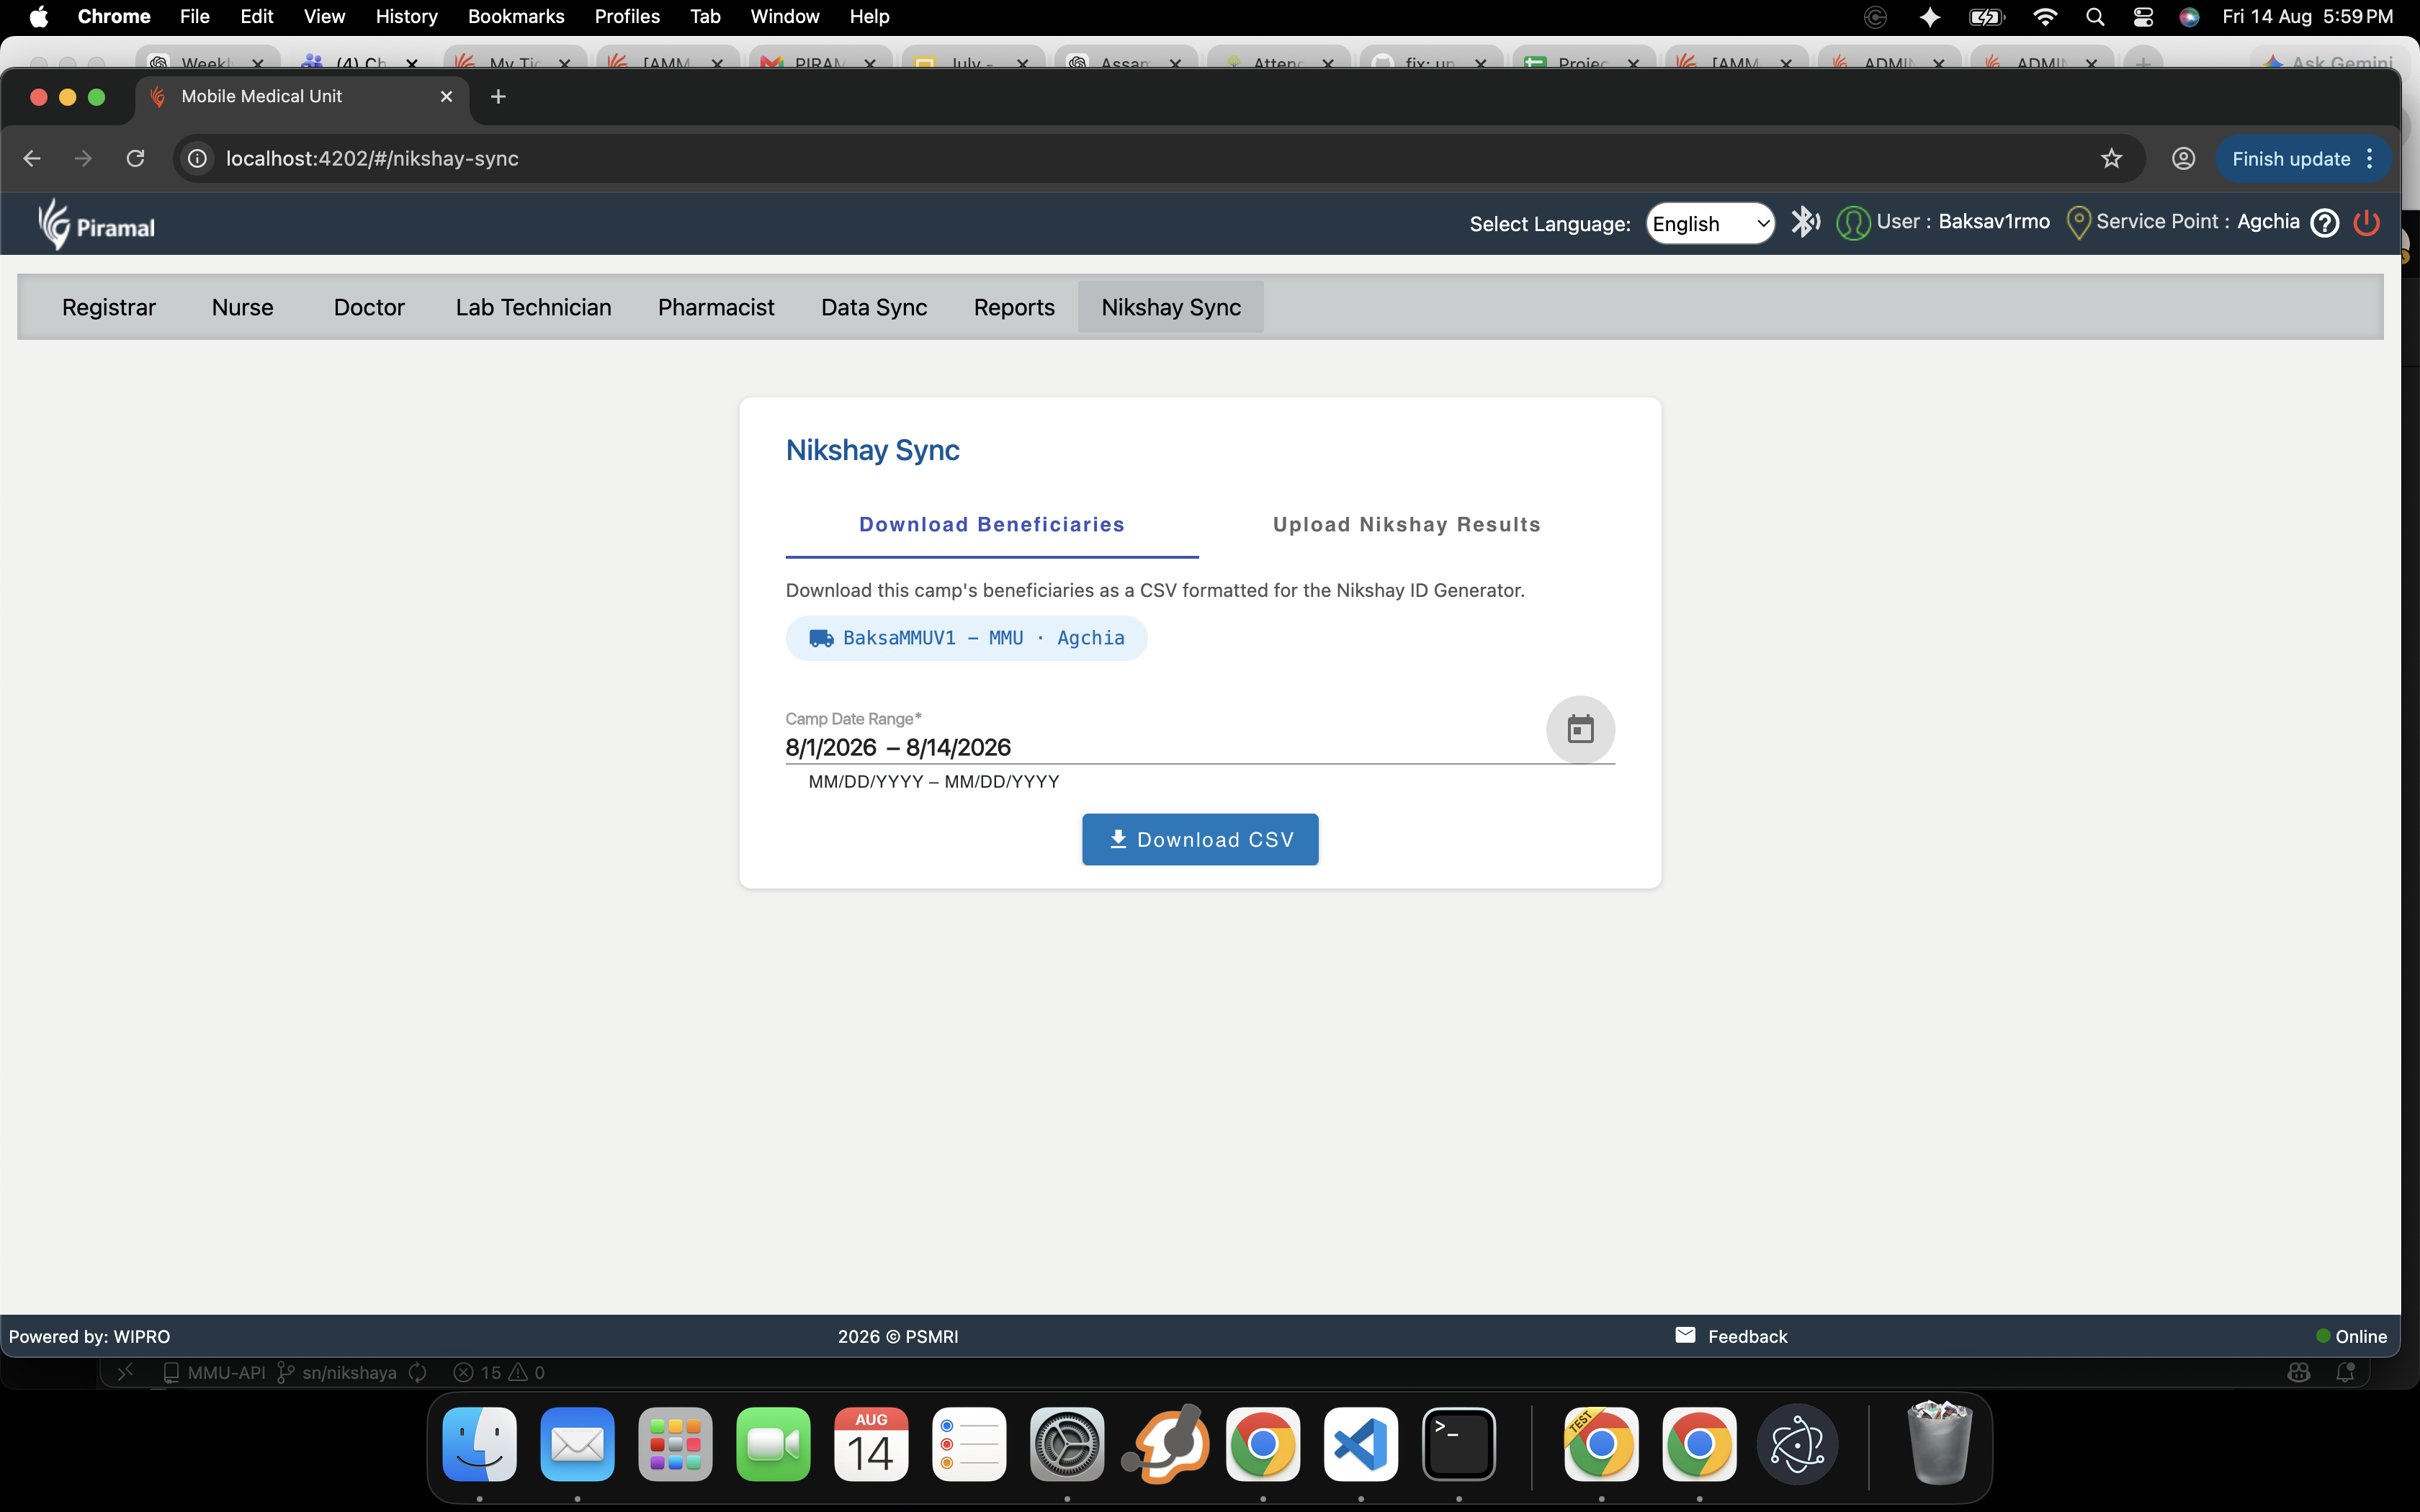
Task: Click the address bar URL
Action: [372, 159]
